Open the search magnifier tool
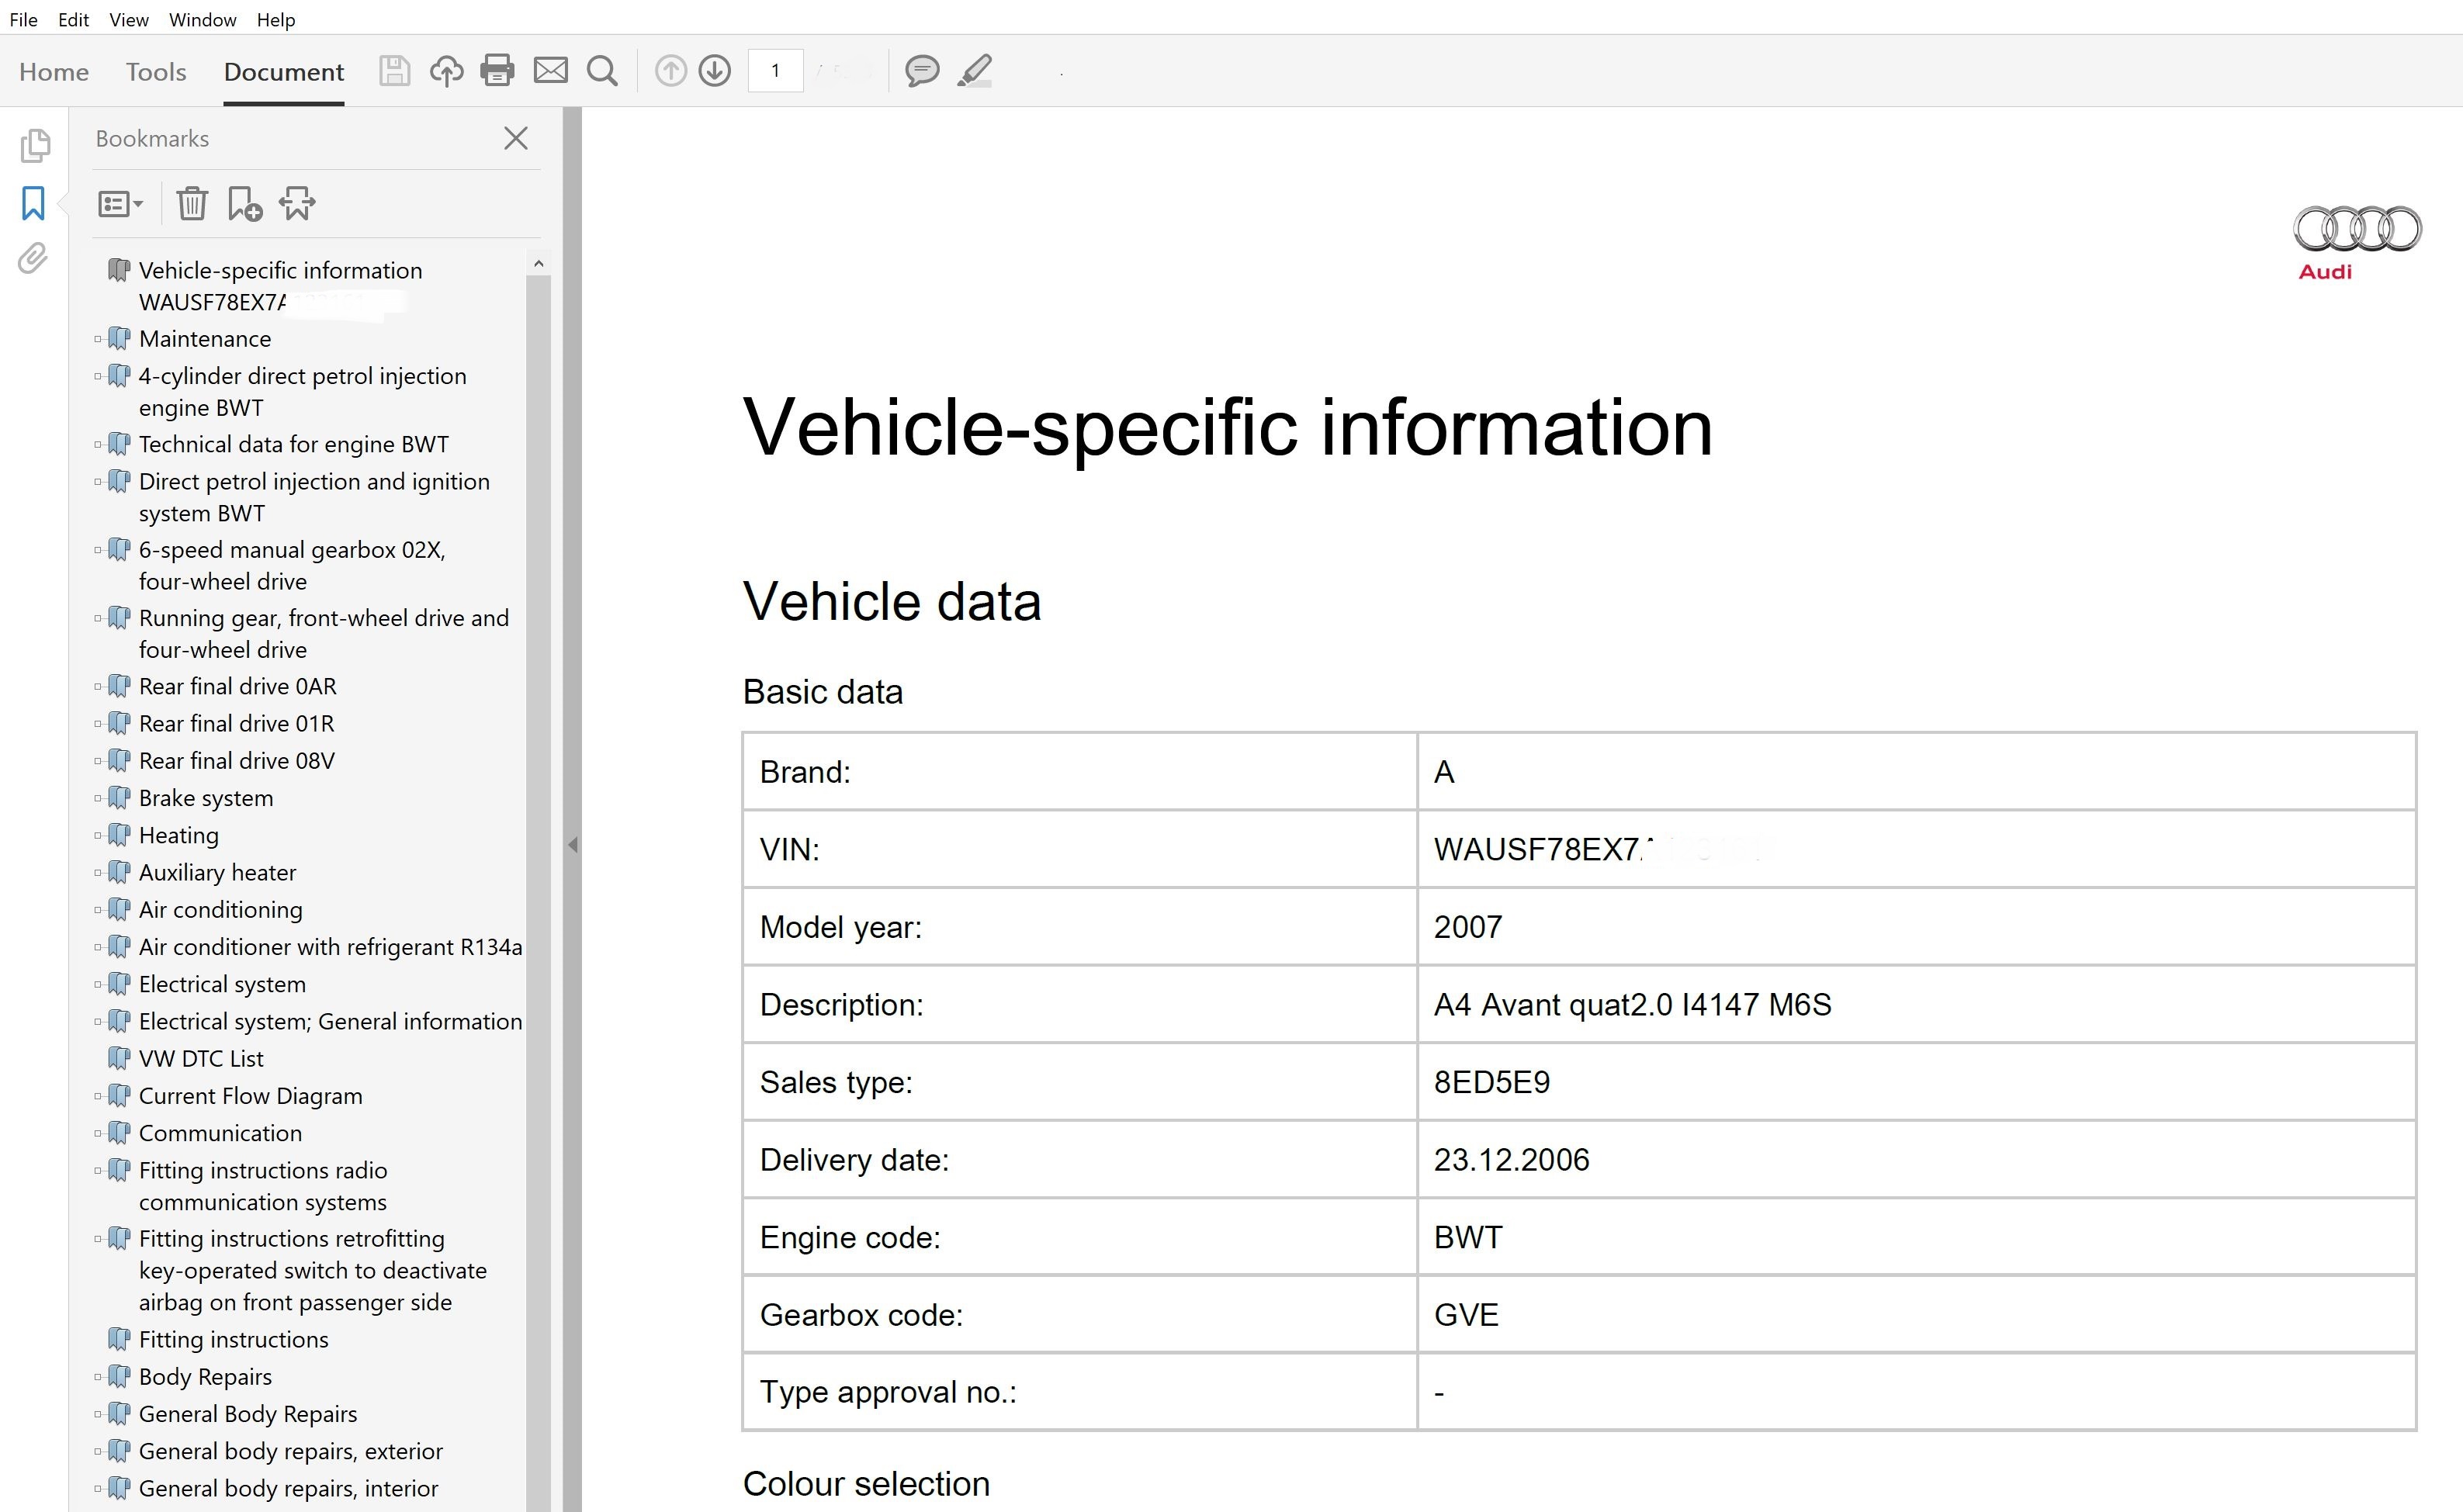The width and height of the screenshot is (2463, 1512). pyautogui.click(x=602, y=71)
